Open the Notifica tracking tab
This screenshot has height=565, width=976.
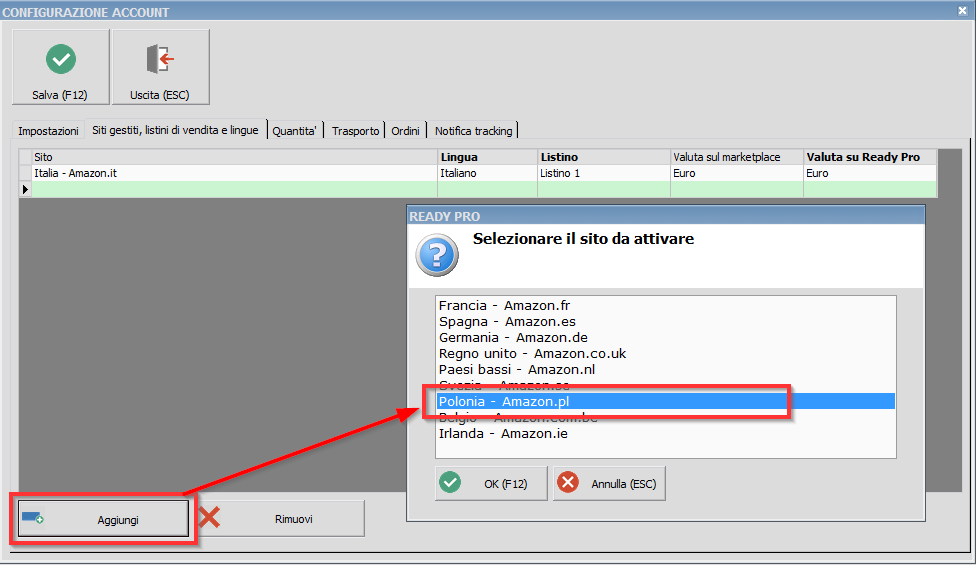474,131
